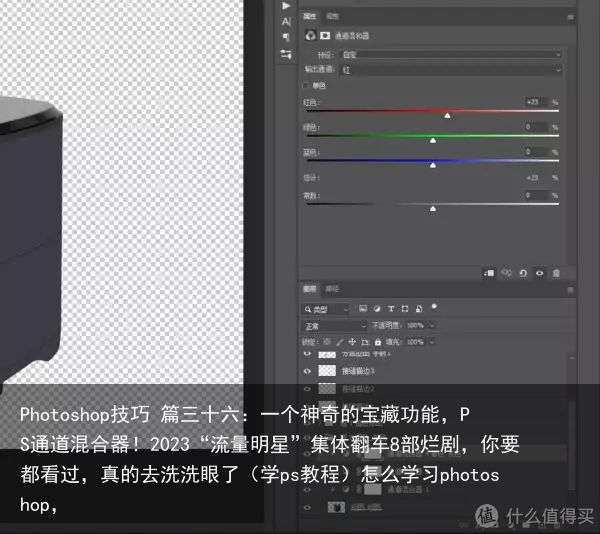Open the 预设 preset dropdown
Image resolution: width=600 pixels, height=534 pixels.
point(451,55)
